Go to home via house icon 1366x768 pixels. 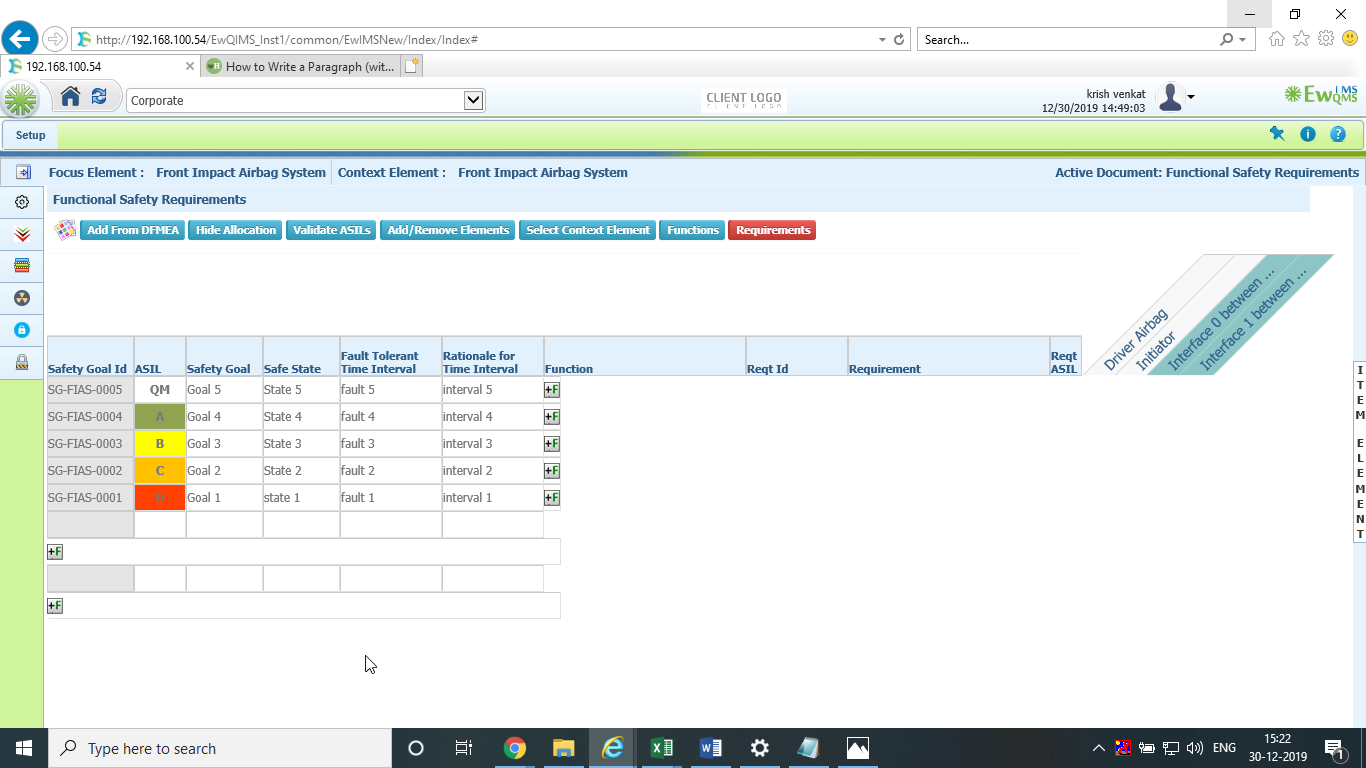[70, 97]
